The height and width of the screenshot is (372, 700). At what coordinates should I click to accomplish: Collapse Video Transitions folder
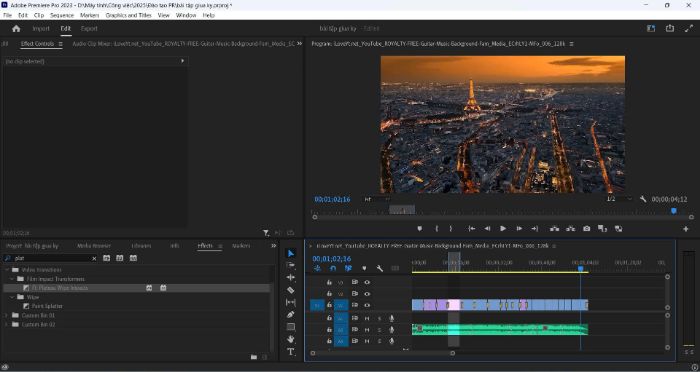7,270
